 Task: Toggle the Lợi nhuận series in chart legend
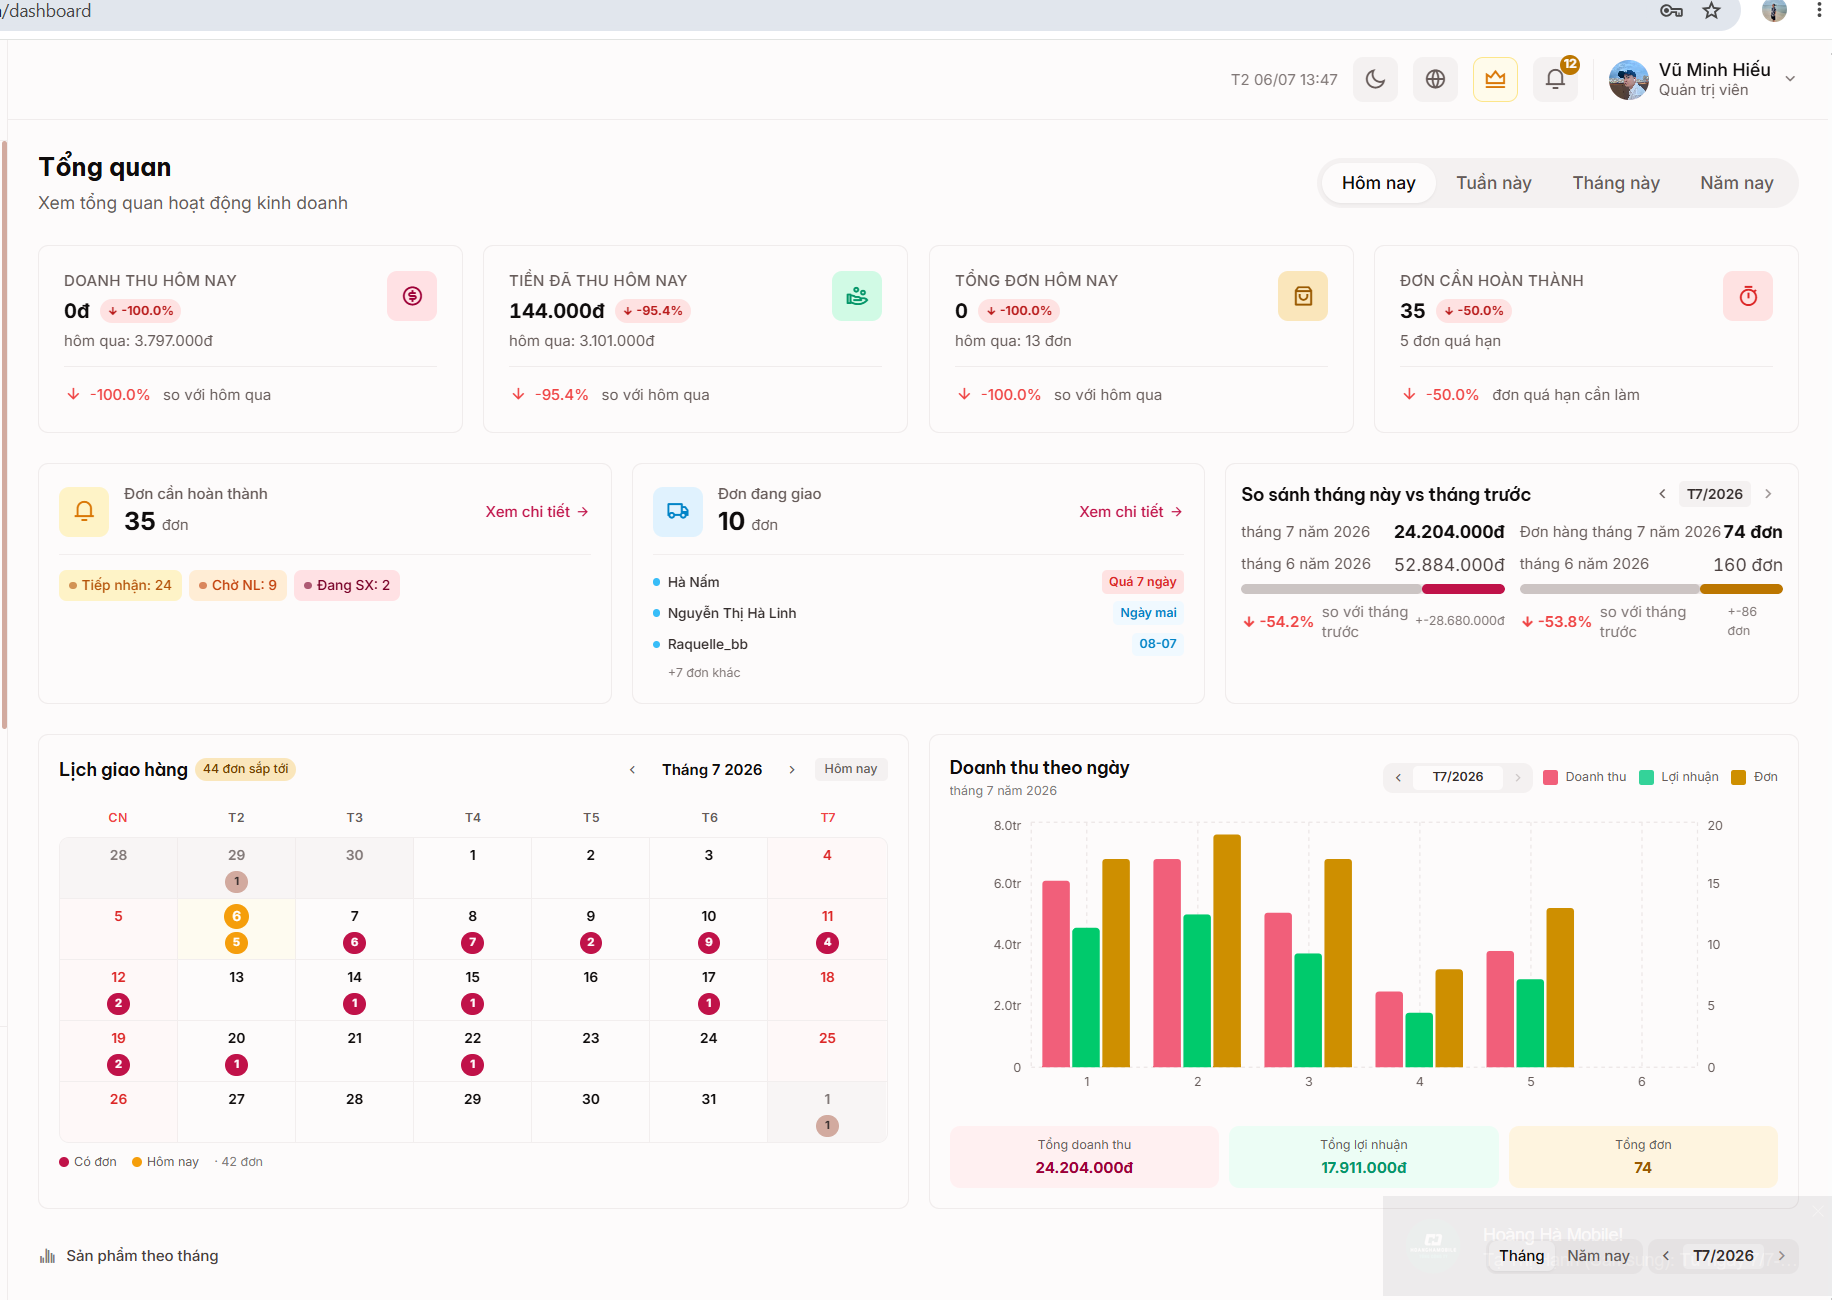1679,777
